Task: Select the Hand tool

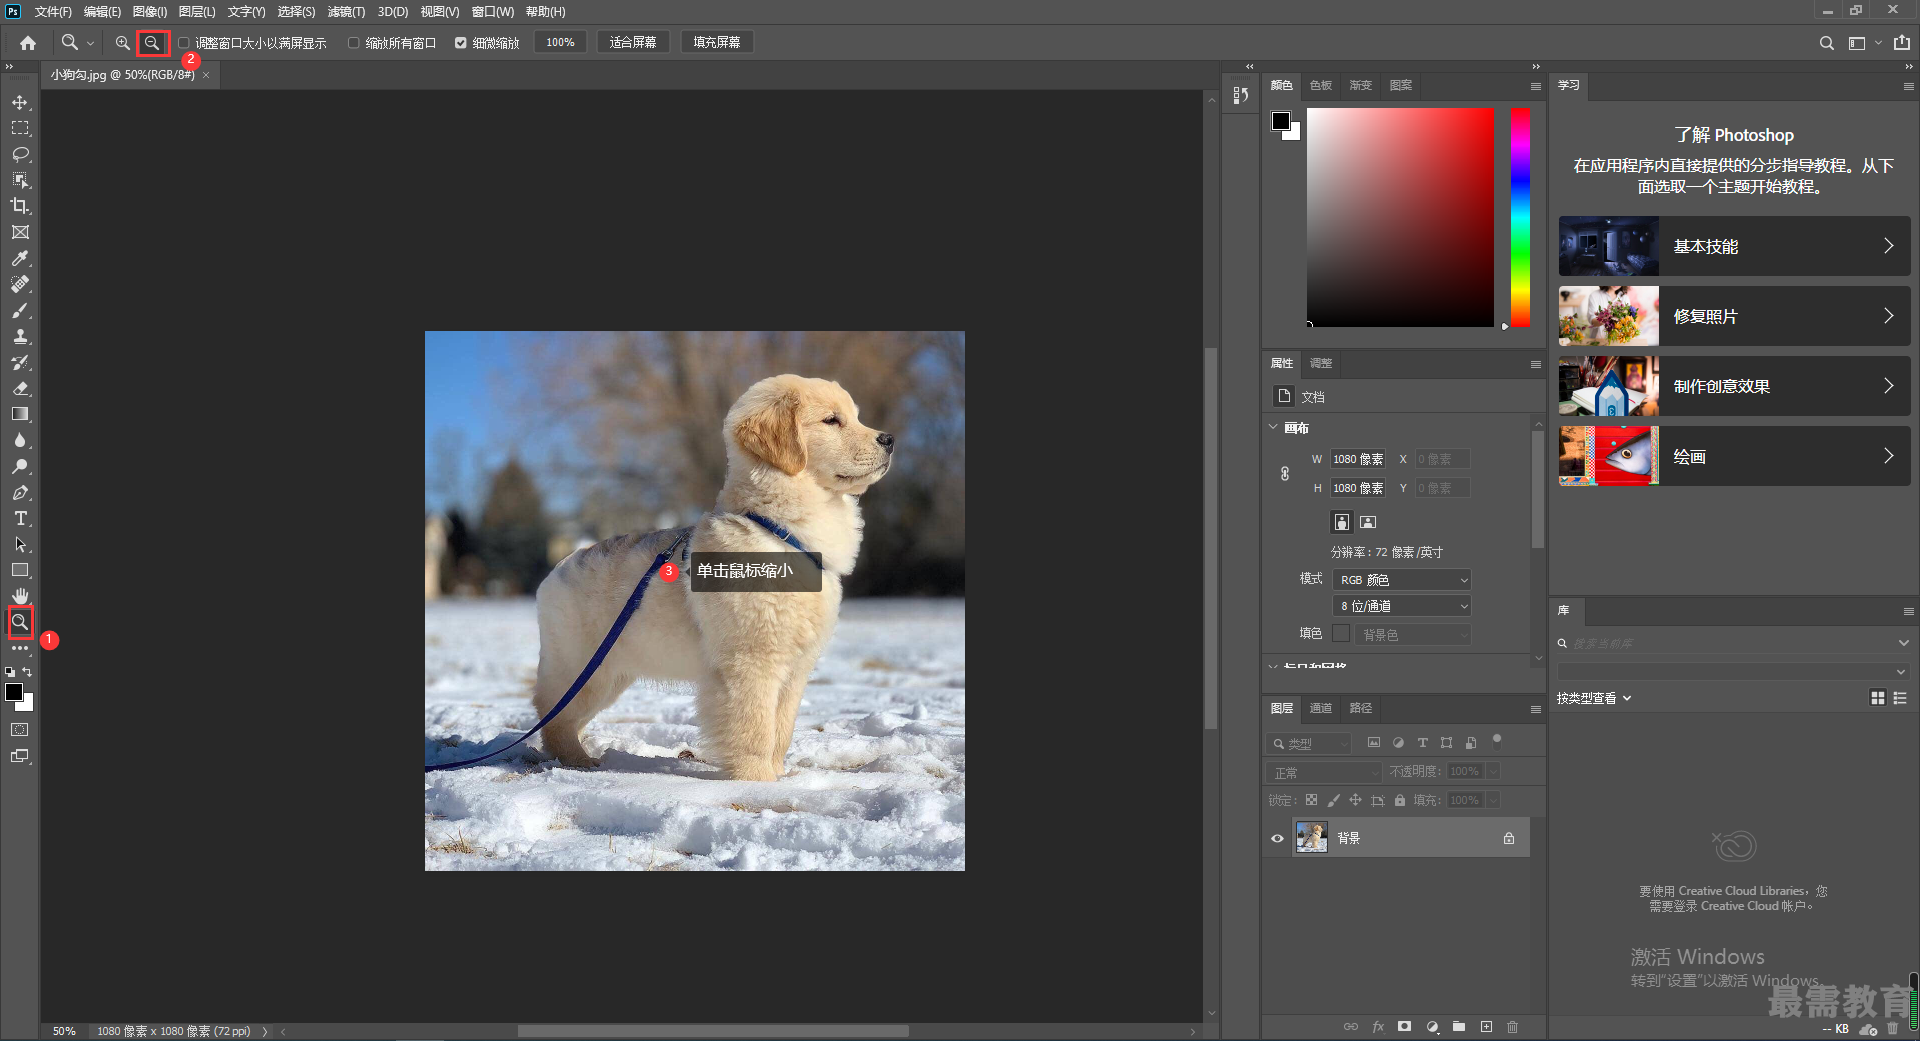Action: pyautogui.click(x=20, y=595)
